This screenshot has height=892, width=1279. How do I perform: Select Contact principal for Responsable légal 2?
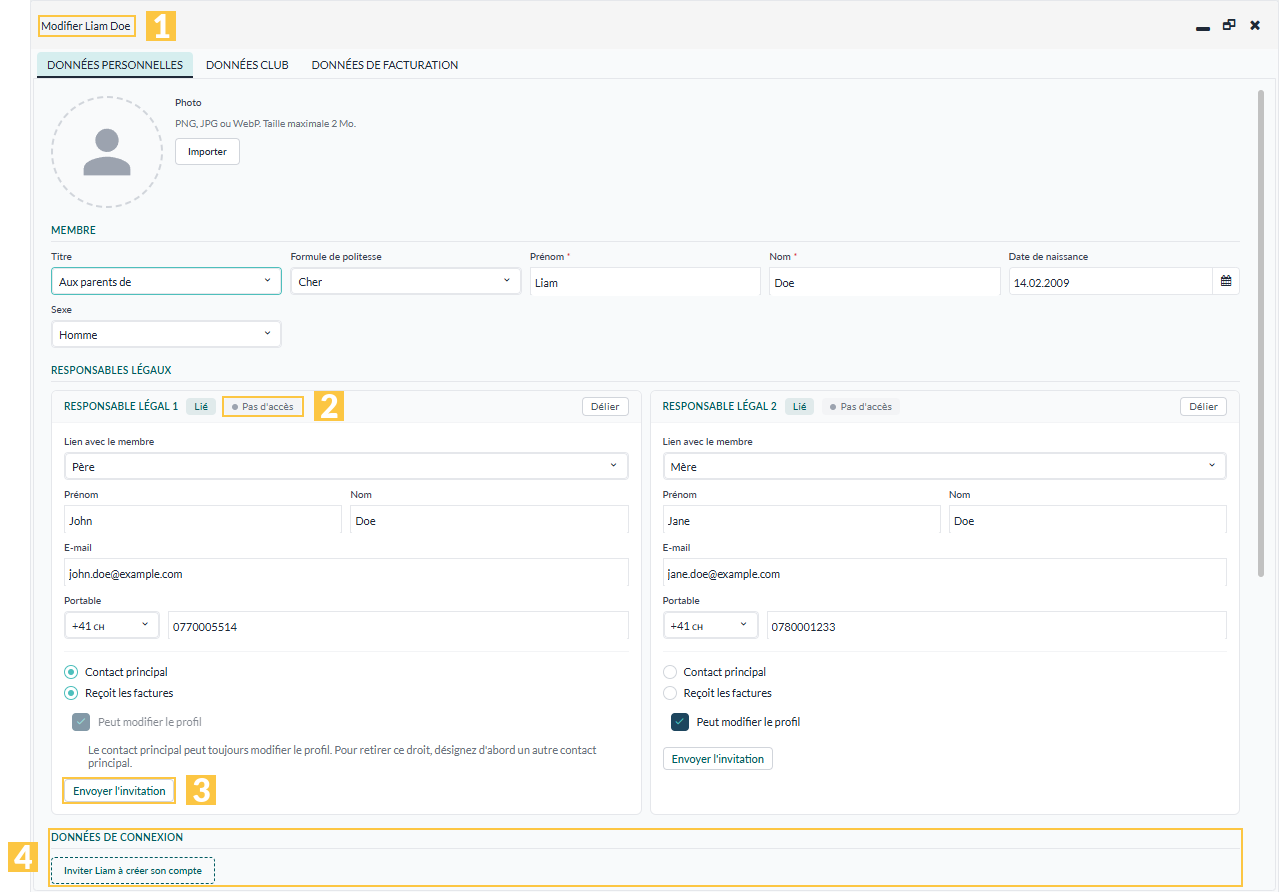[670, 672]
